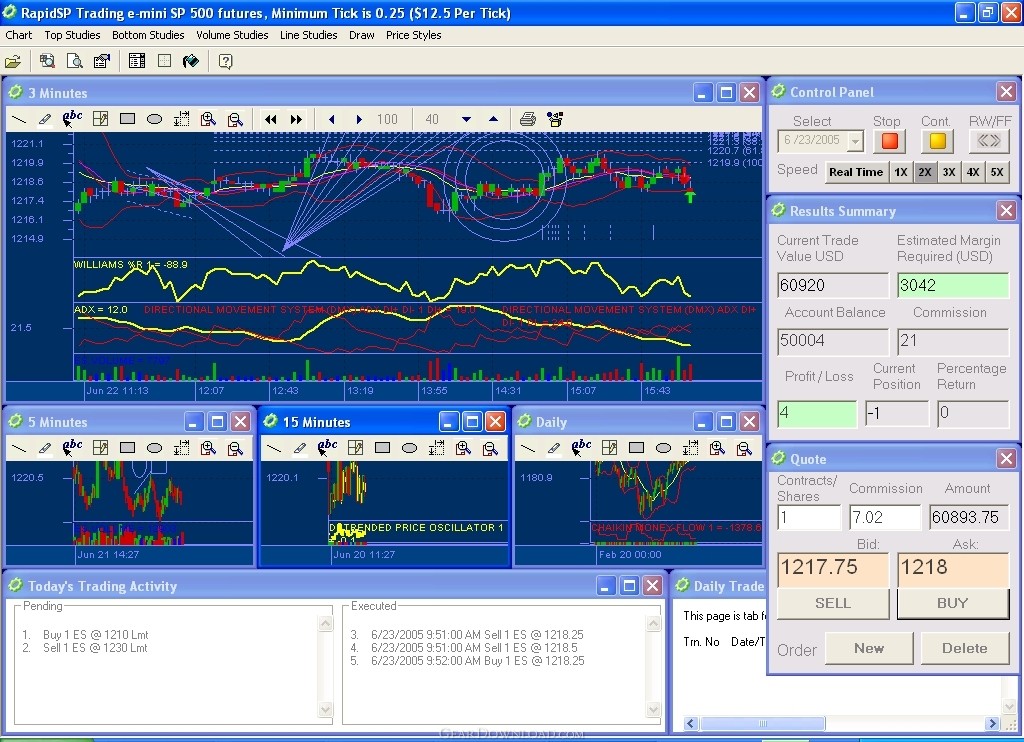Open the Bottom Studies menu
This screenshot has height=742, width=1024.
pyautogui.click(x=148, y=35)
